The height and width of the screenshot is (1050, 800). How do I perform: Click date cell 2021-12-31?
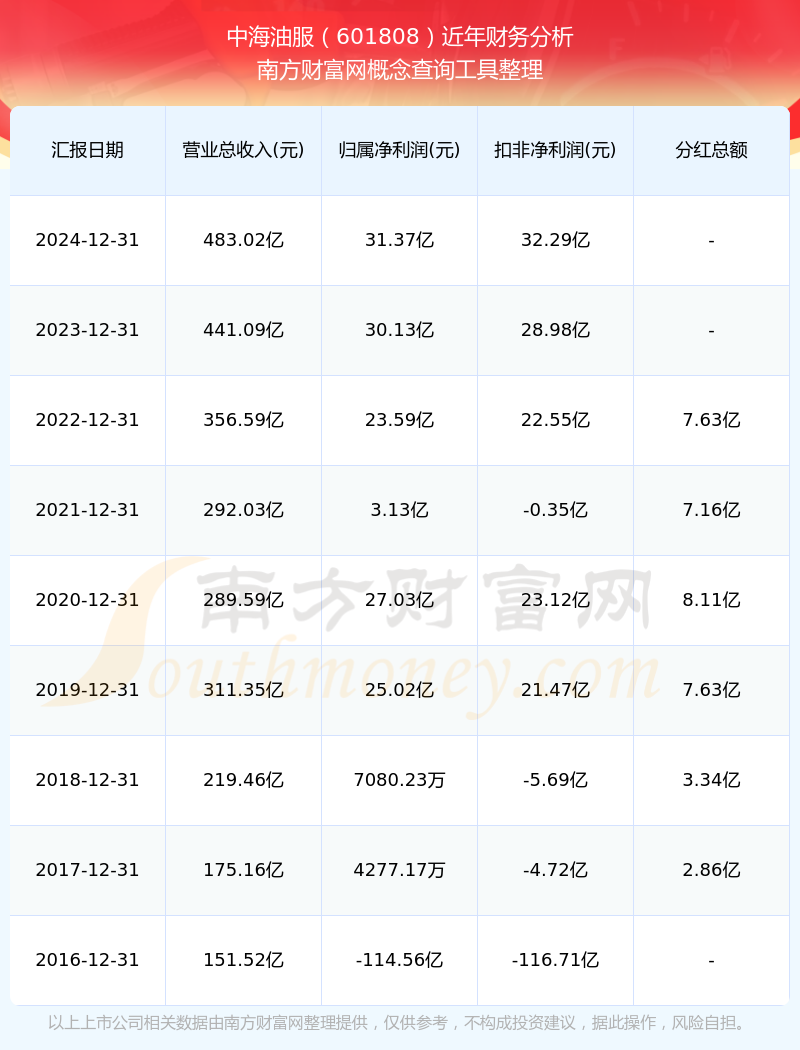point(88,510)
